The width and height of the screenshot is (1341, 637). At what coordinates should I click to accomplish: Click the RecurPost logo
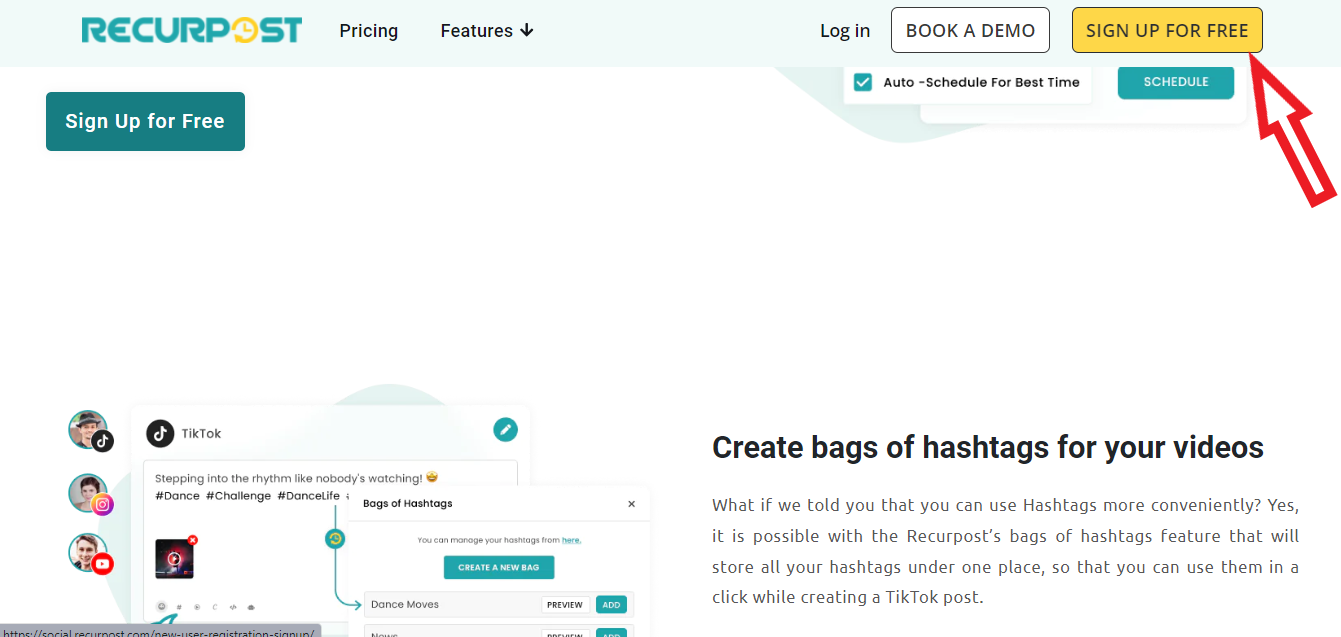(x=191, y=30)
